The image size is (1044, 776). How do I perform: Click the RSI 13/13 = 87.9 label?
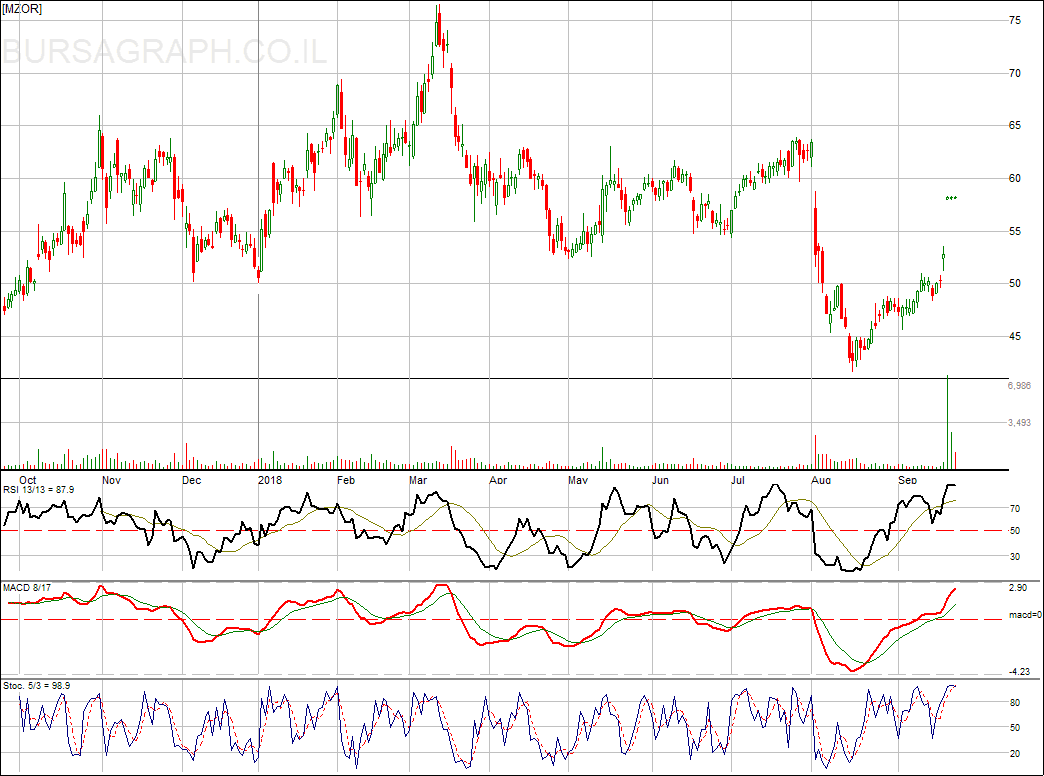pos(39,490)
